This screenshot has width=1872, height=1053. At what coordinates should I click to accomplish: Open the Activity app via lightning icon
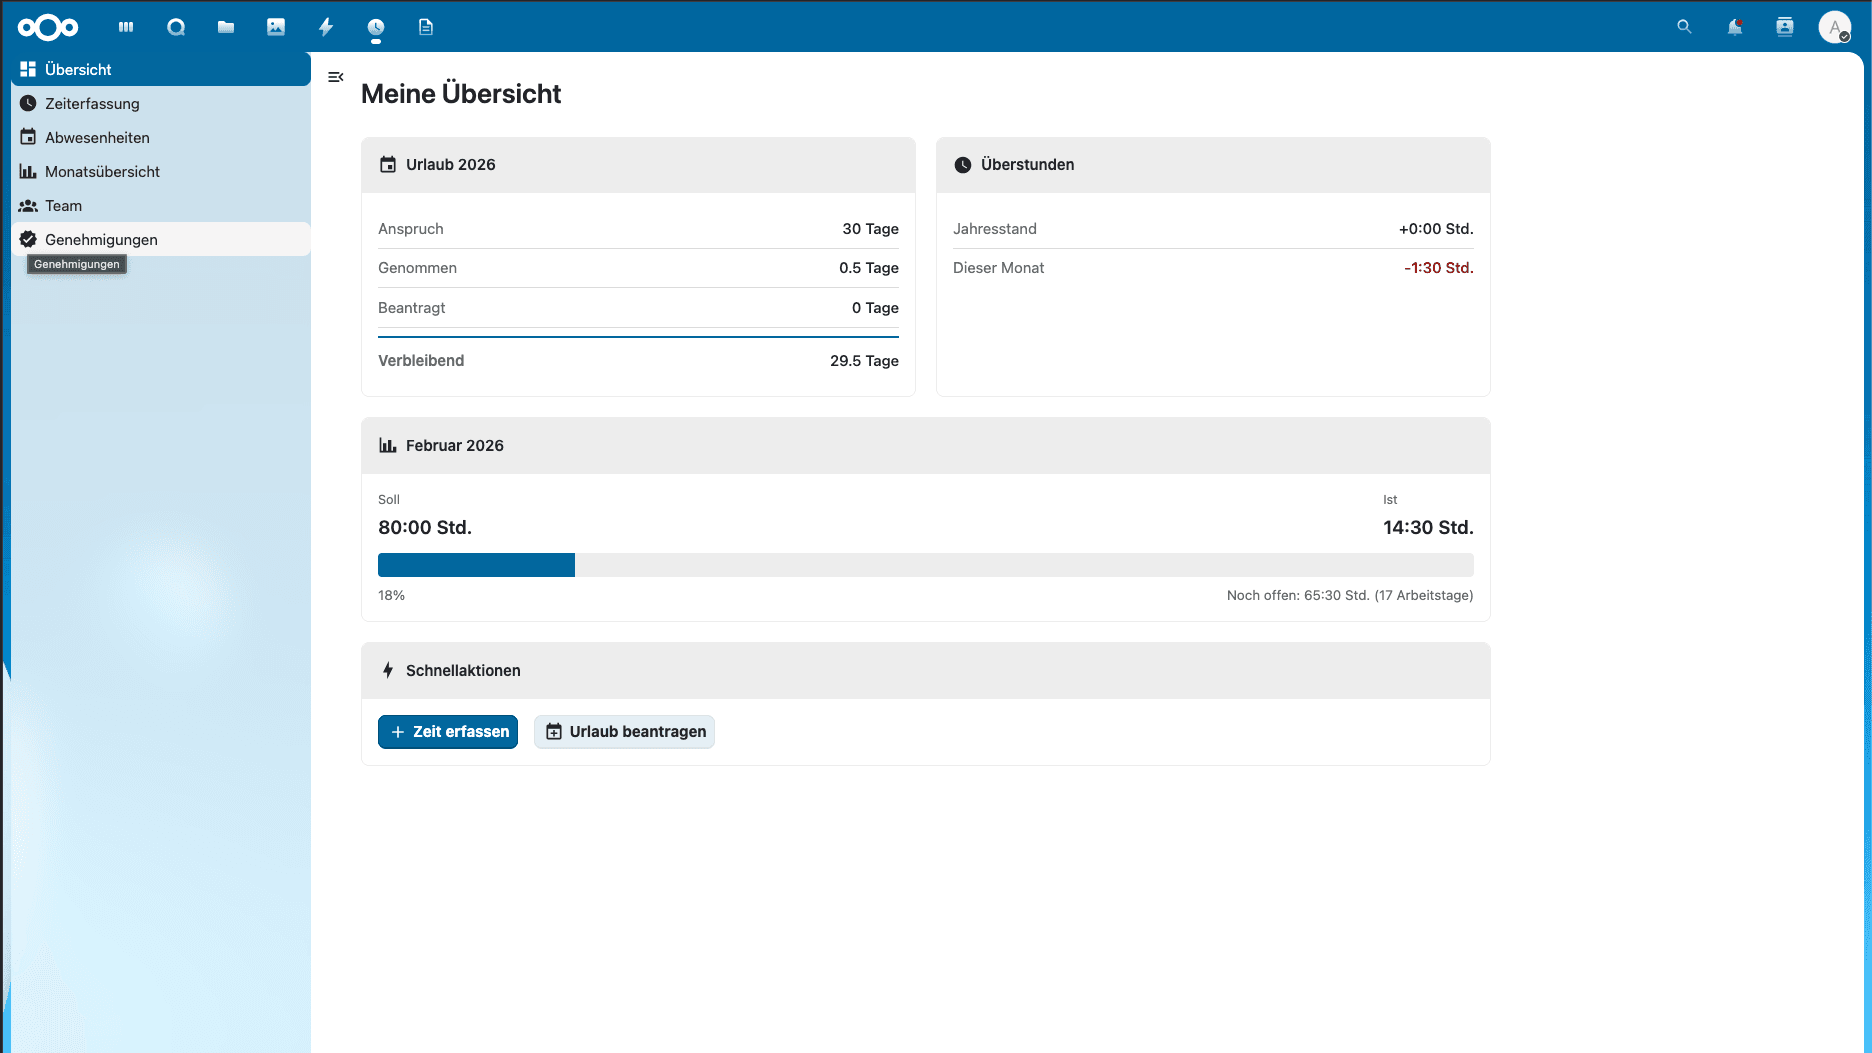326,27
